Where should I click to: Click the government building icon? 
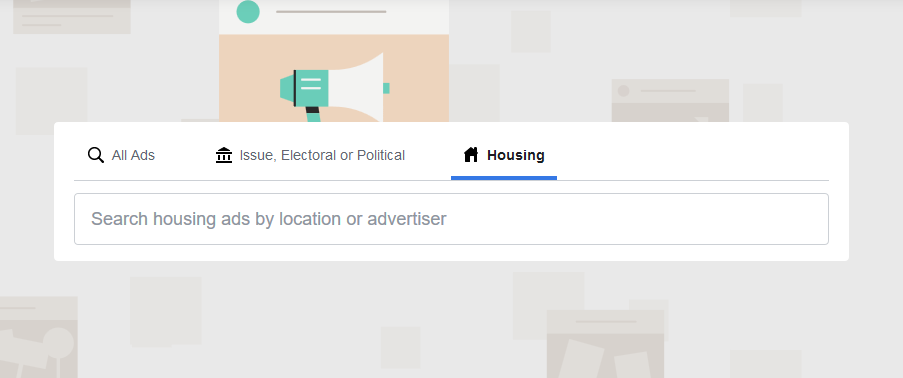[223, 155]
